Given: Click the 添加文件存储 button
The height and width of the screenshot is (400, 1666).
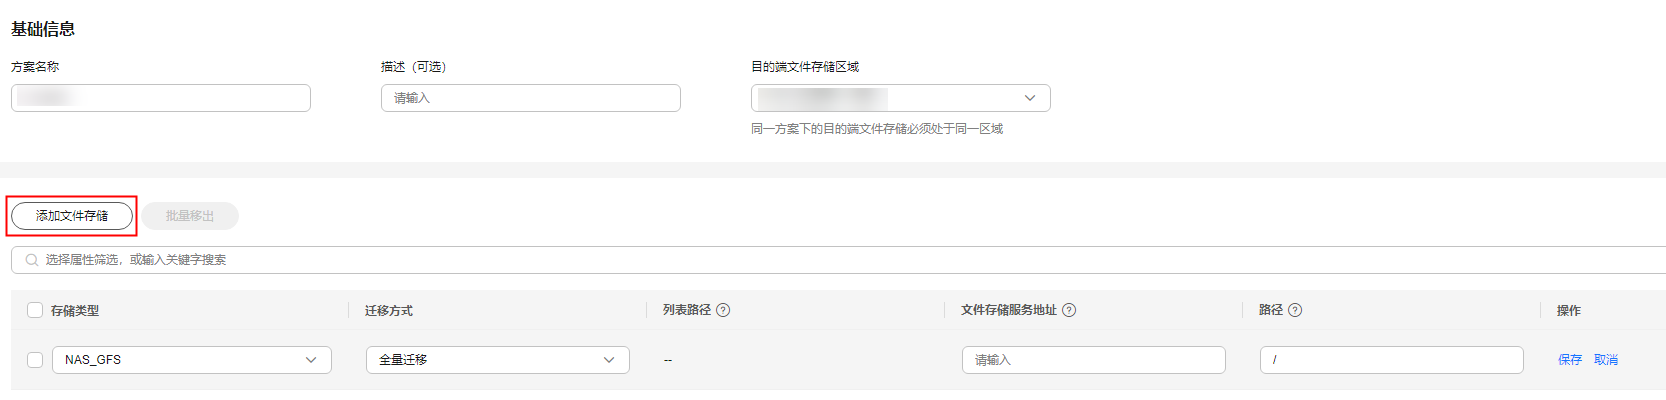Looking at the screenshot, I should [x=72, y=216].
